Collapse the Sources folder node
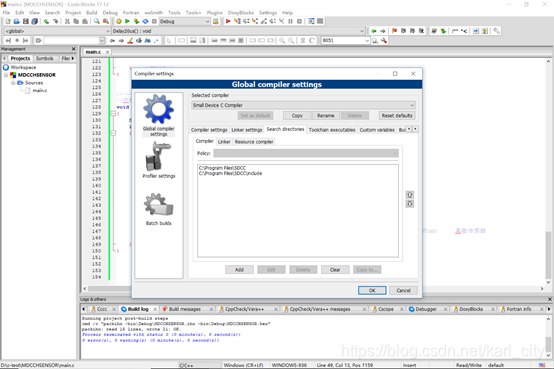The image size is (554, 369). pos(13,83)
